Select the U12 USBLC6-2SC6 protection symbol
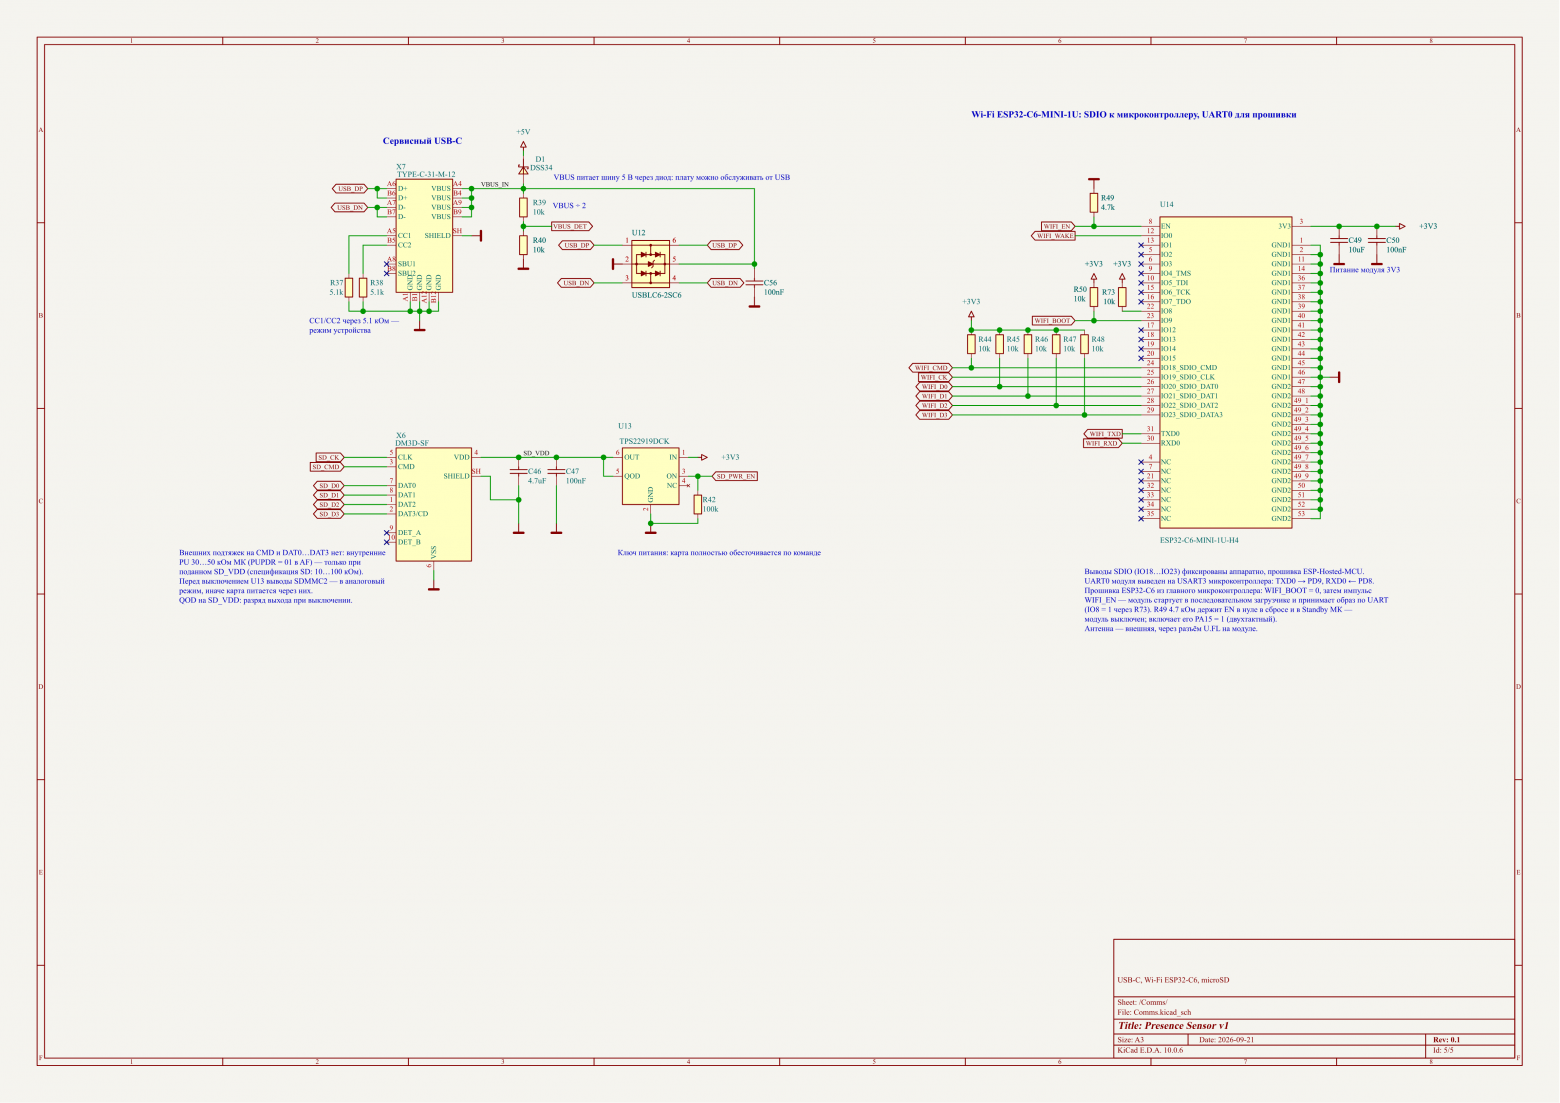The width and height of the screenshot is (1560, 1103). [650, 264]
